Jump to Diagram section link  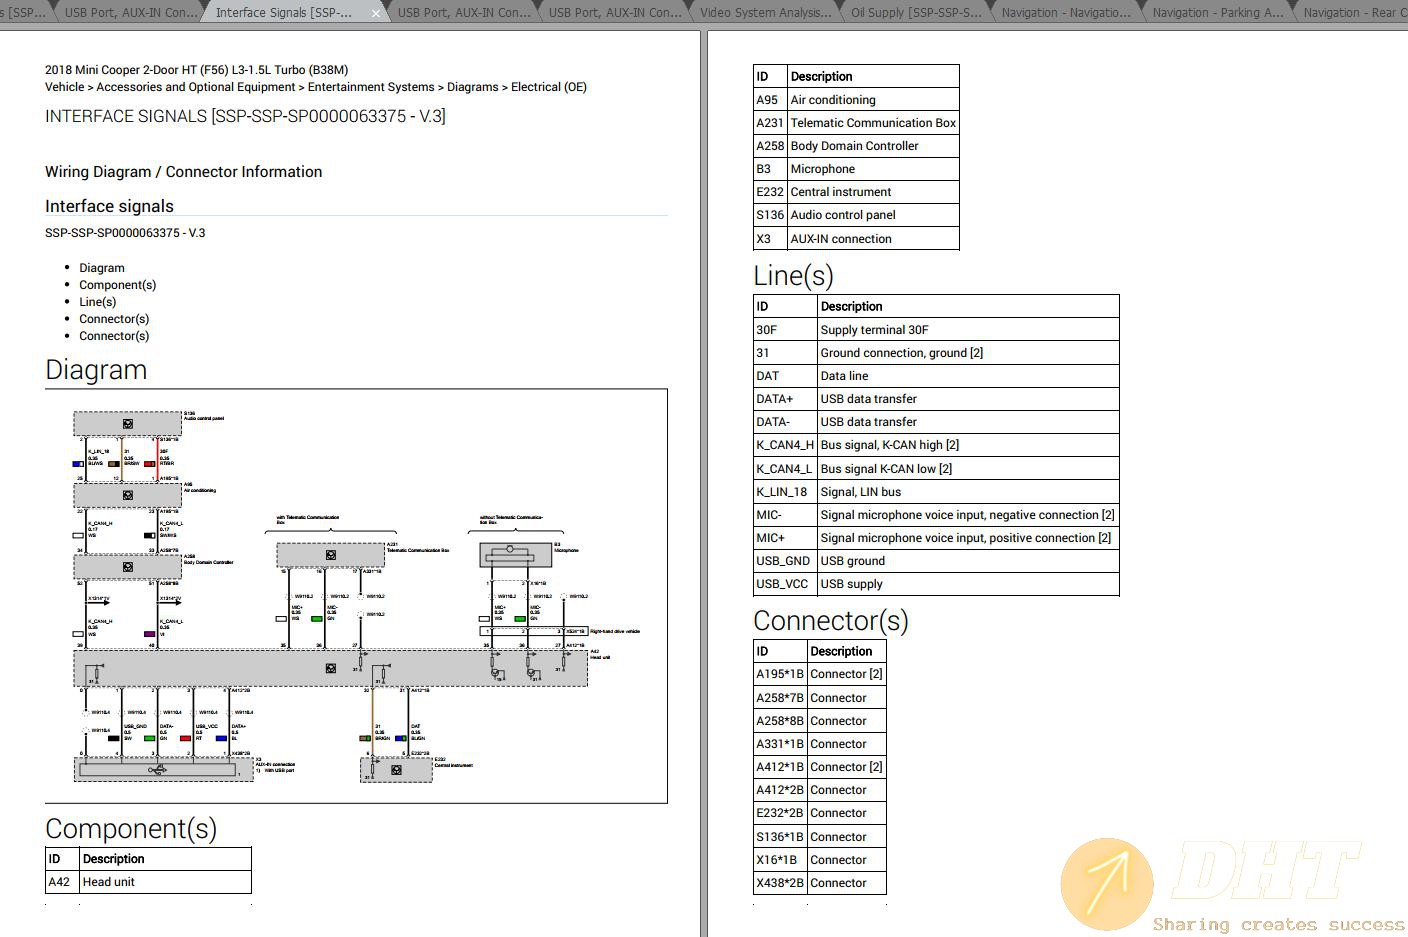tap(102, 268)
